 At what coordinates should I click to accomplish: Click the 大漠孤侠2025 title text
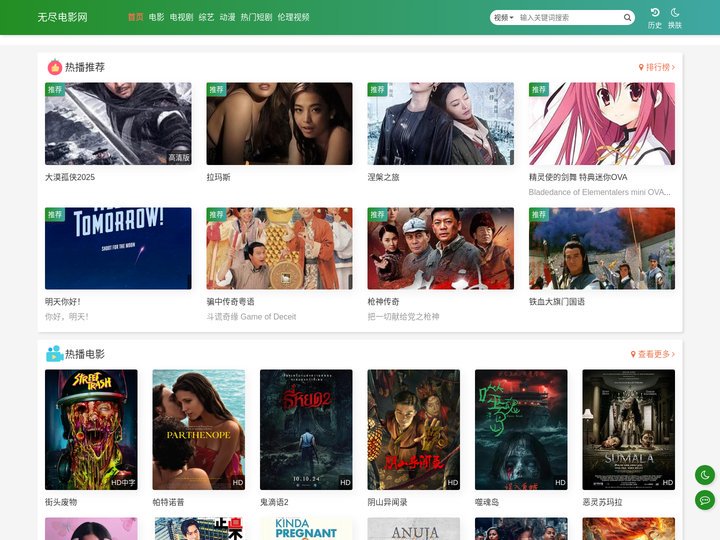(70, 177)
